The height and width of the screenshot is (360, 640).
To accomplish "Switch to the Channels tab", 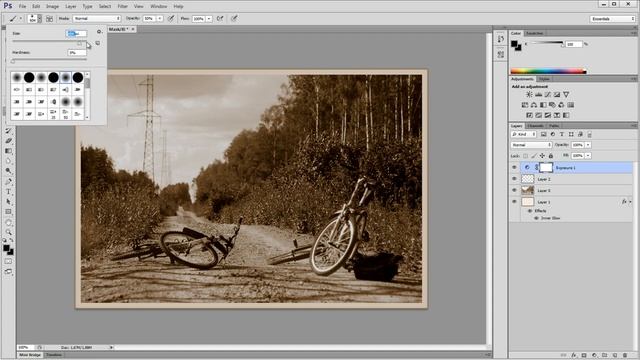I will point(536,126).
